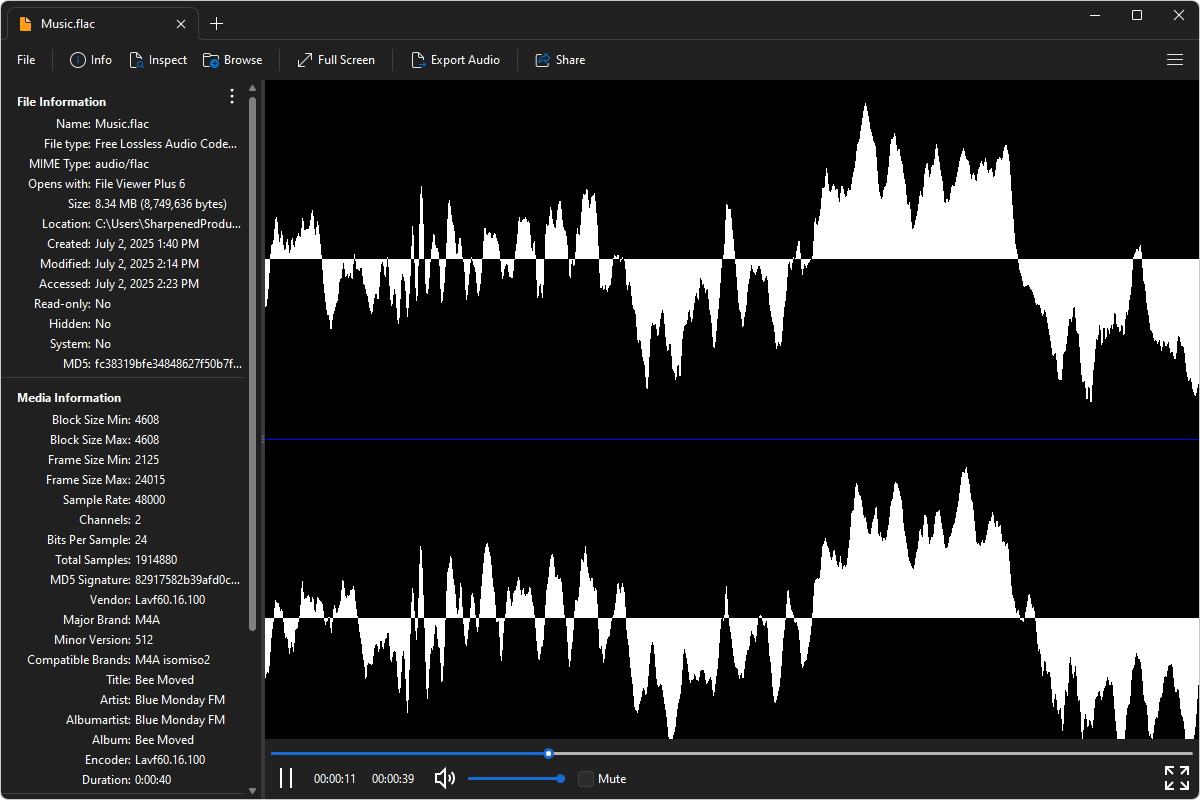The width and height of the screenshot is (1200, 800).
Task: Click the sidebar splitter handle
Action: click(262, 439)
